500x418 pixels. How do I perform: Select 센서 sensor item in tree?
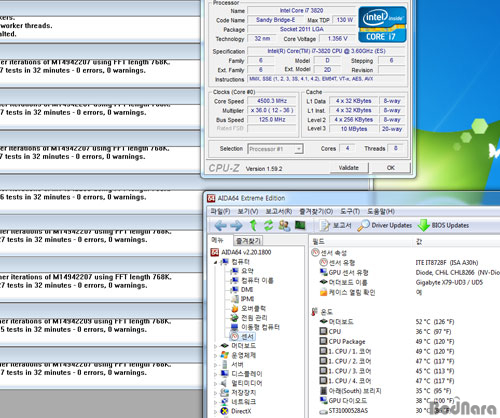click(x=247, y=336)
